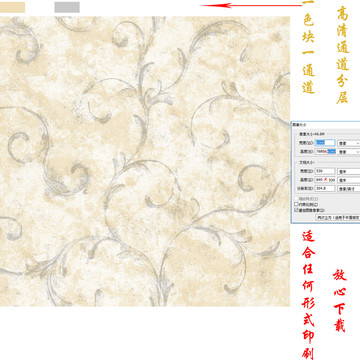Click the pixel width input field
The width and height of the screenshot is (360, 360).
(x=325, y=143)
